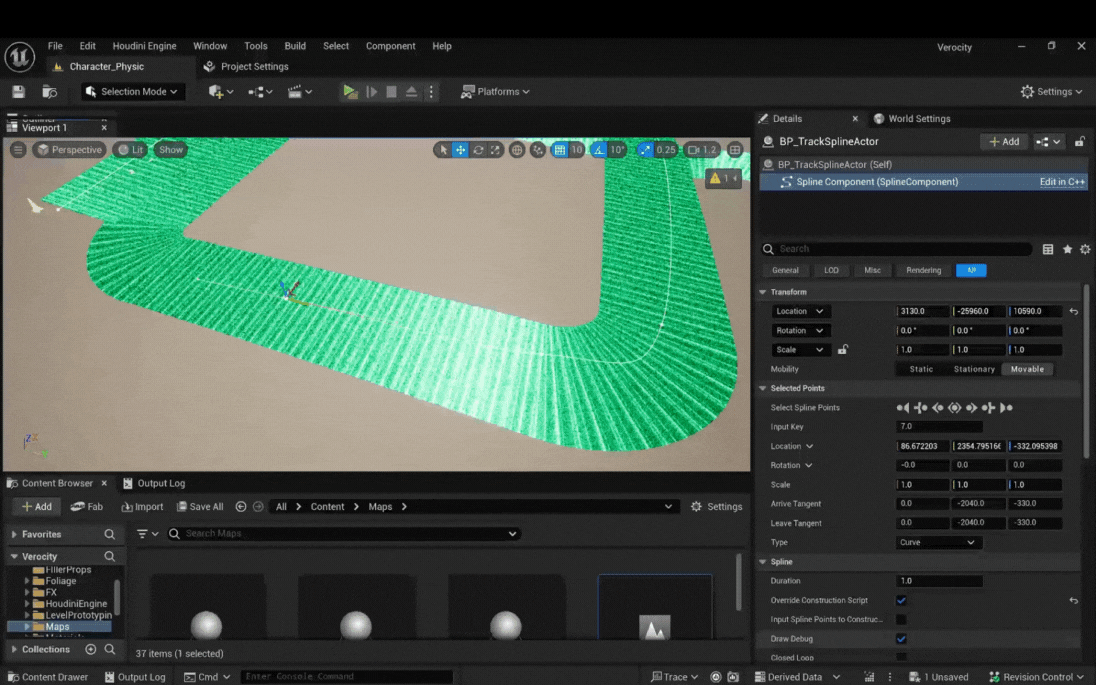Click the Stop simulation button
The height and width of the screenshot is (685, 1096).
(x=392, y=92)
